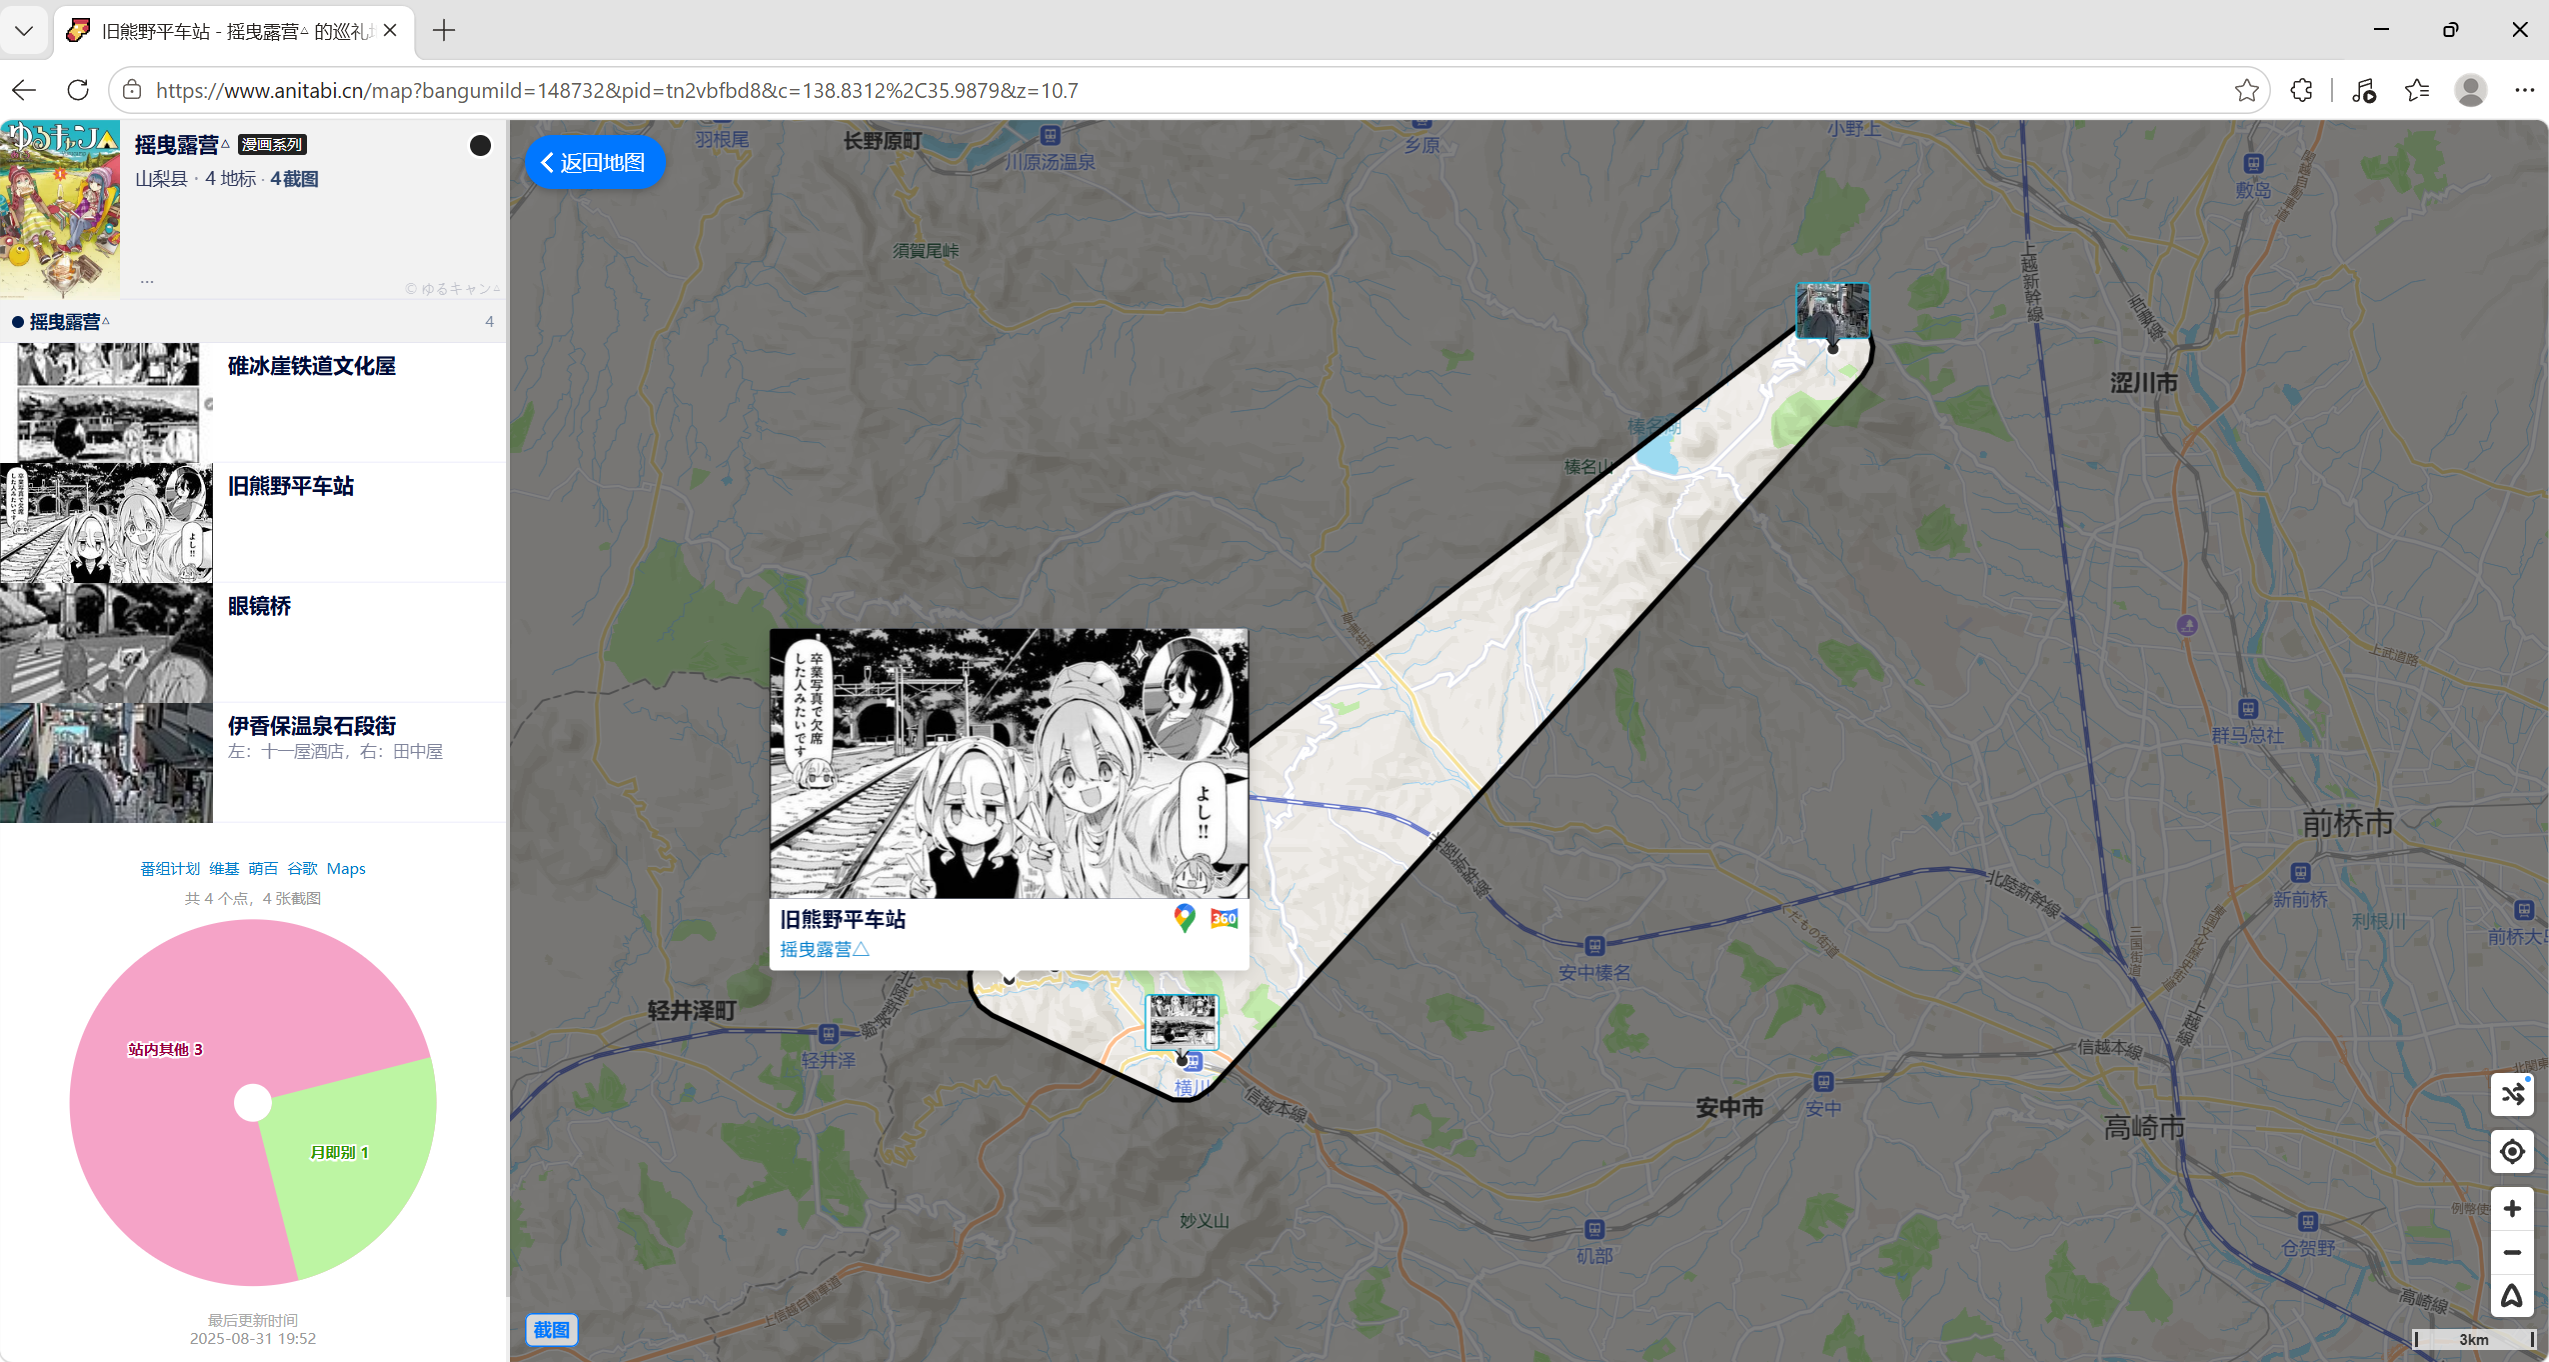
Task: Open the 维基 link
Action: (x=224, y=869)
